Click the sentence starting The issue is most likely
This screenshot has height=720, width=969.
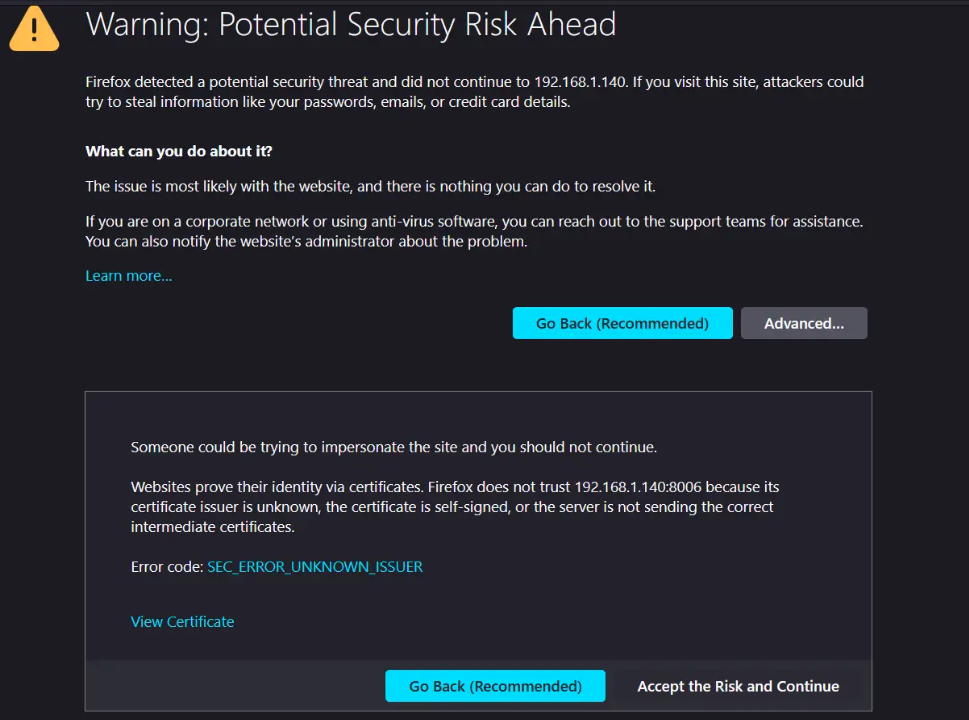tap(370, 186)
